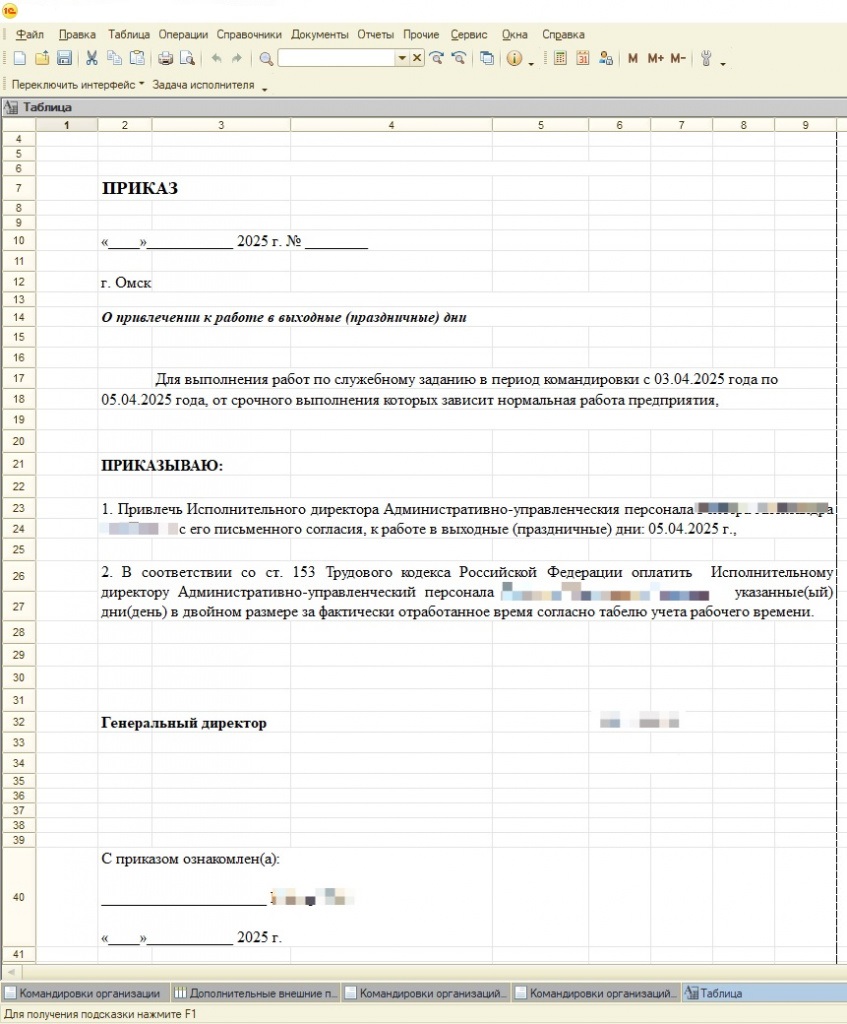Expand arrow next to help icon

531,63
